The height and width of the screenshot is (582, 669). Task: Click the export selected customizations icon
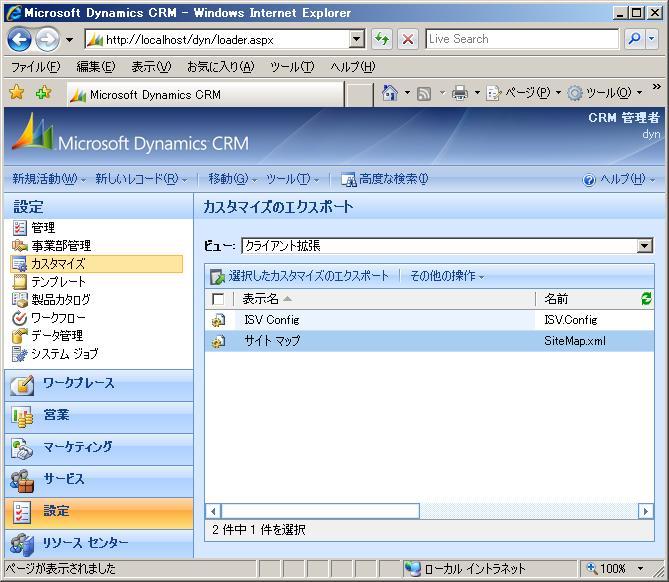pyautogui.click(x=217, y=276)
